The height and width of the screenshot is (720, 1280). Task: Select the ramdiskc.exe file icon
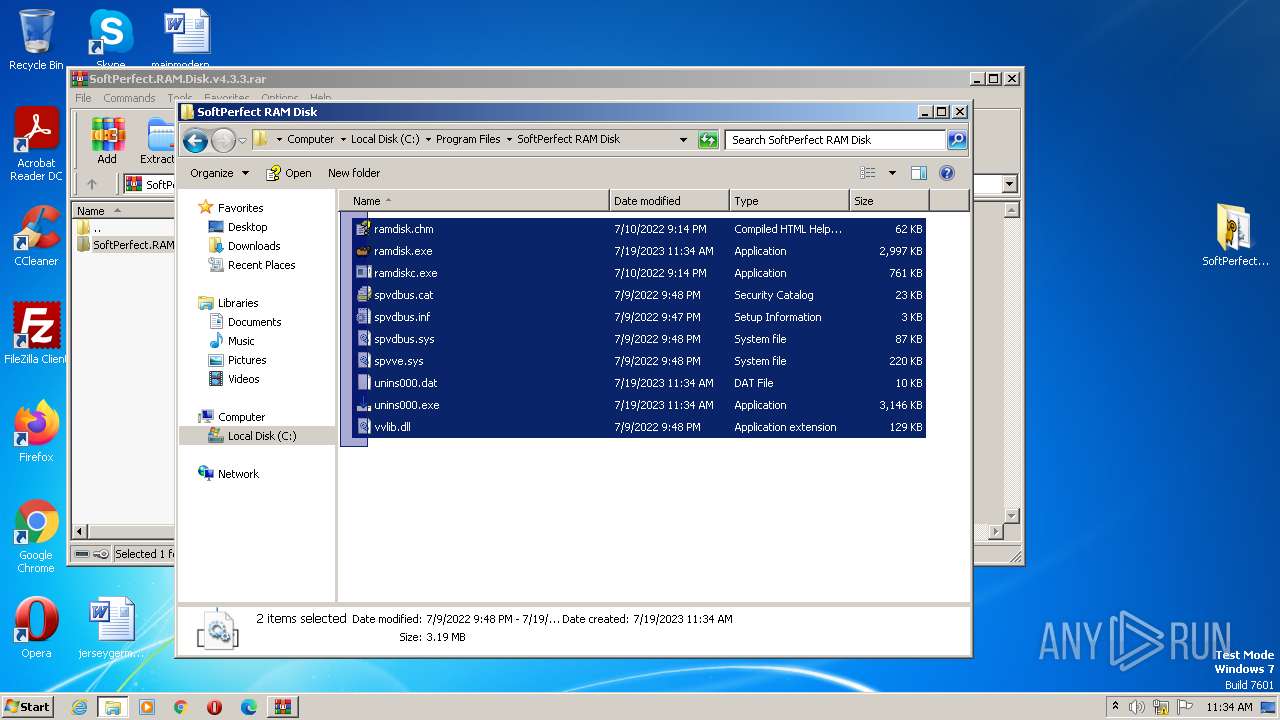364,273
